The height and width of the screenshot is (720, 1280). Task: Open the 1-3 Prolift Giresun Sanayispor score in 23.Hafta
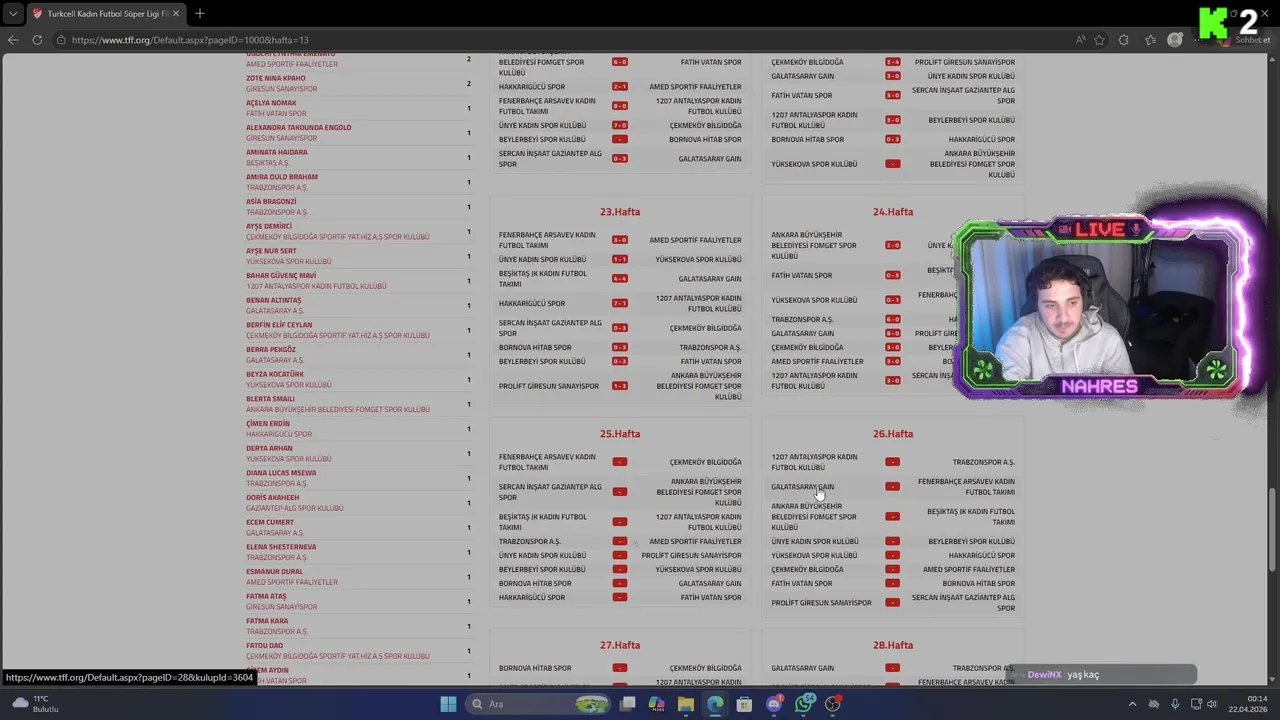[x=620, y=386]
